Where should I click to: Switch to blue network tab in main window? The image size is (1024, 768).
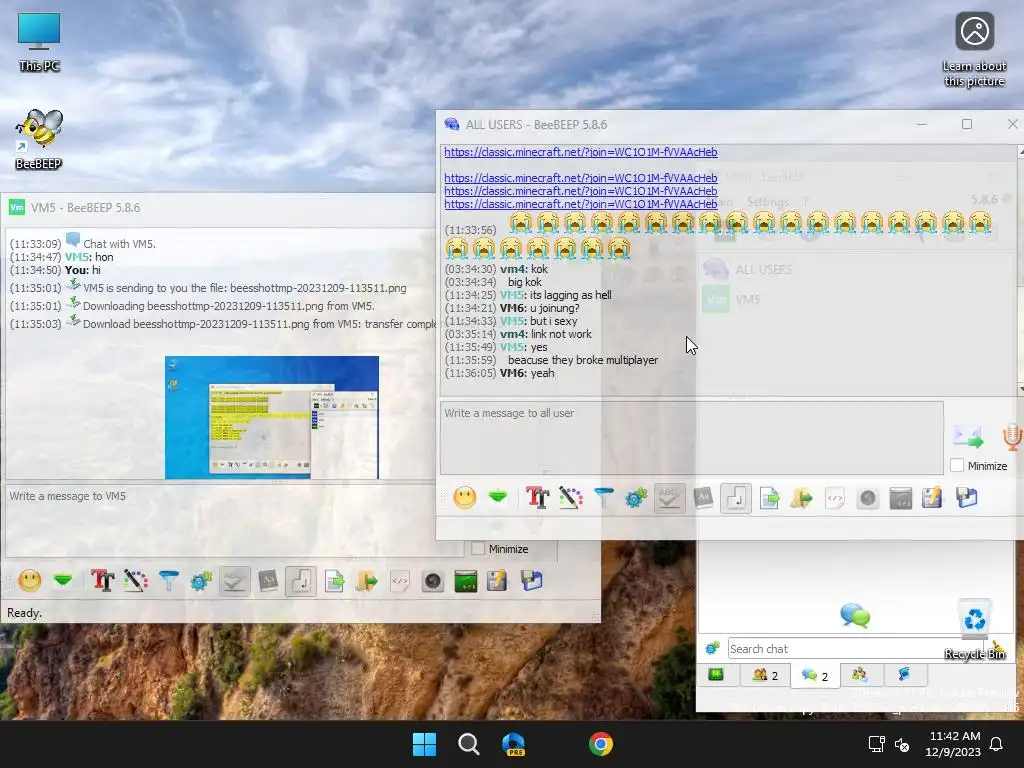pos(904,675)
